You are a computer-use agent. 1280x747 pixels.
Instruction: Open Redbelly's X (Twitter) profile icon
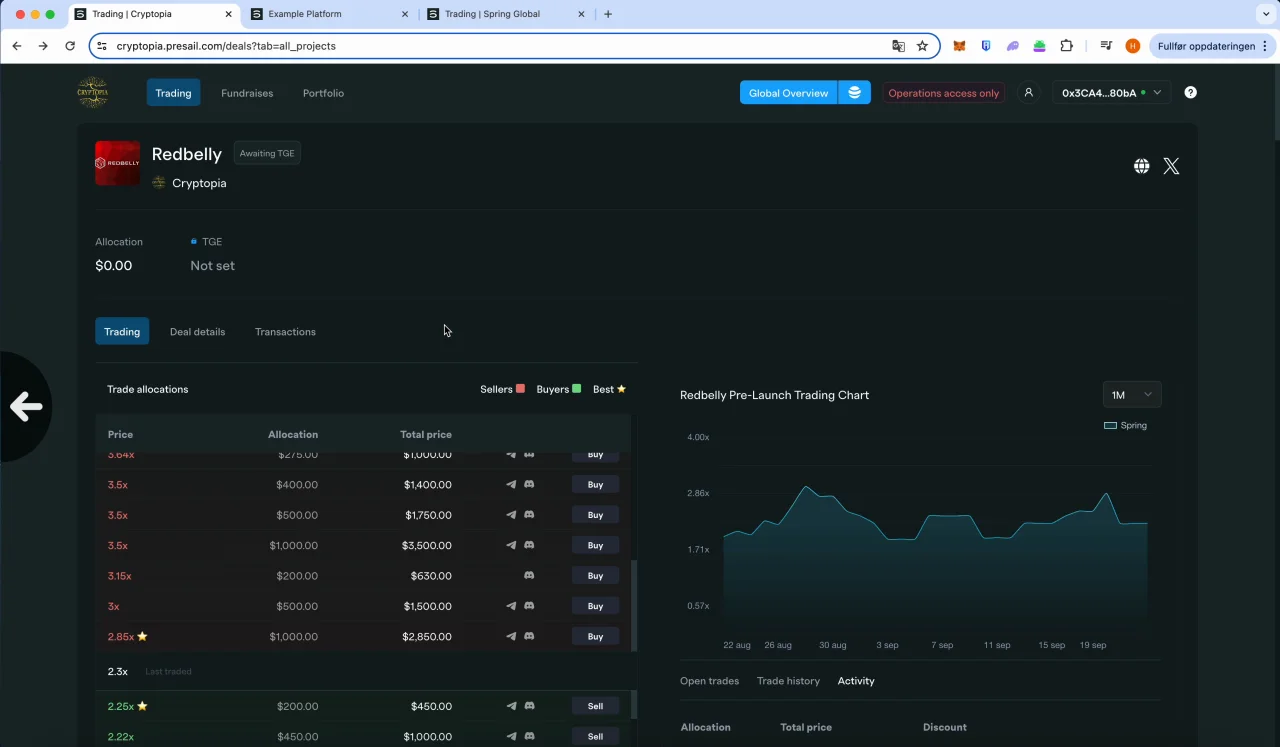[1171, 166]
